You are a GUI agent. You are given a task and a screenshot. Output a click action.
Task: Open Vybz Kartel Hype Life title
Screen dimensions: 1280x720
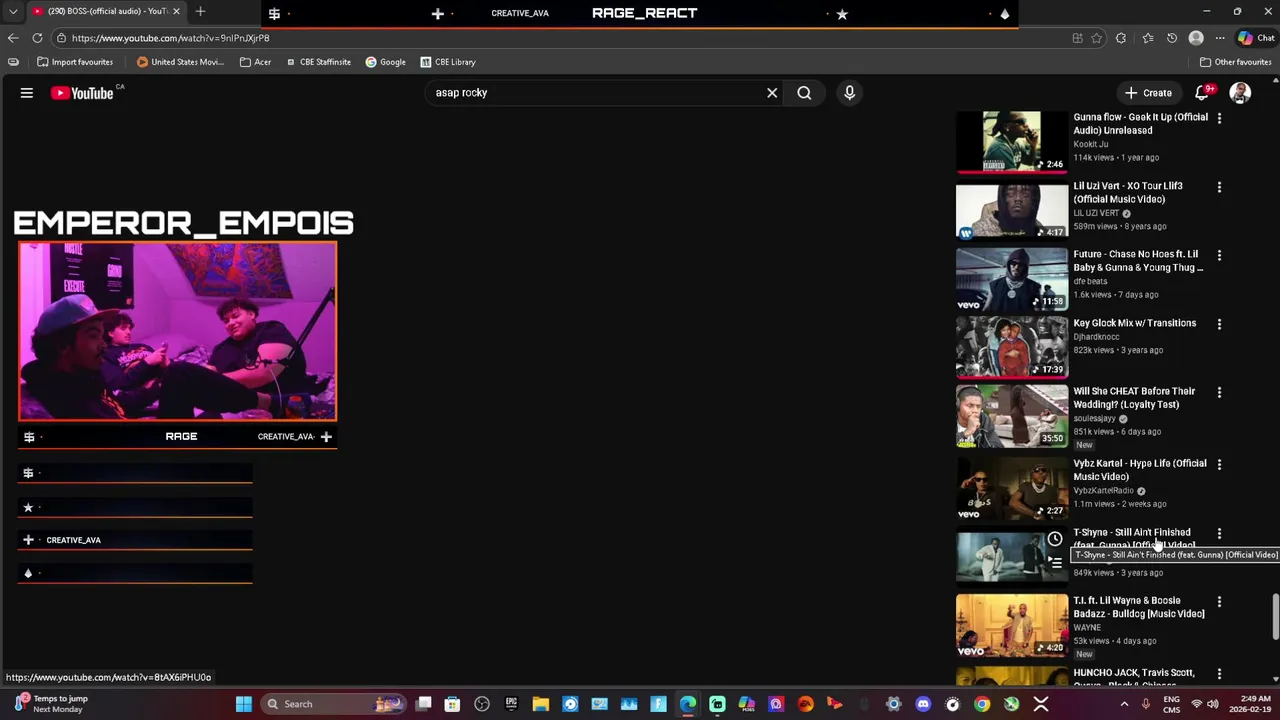tap(1140, 470)
